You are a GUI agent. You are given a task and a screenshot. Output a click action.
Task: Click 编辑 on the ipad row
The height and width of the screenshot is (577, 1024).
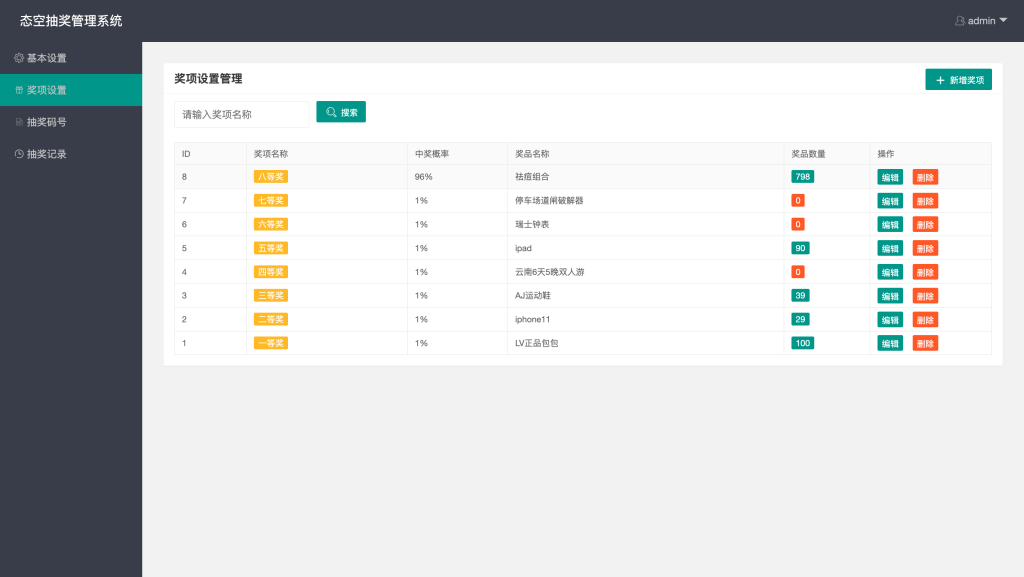coord(889,247)
